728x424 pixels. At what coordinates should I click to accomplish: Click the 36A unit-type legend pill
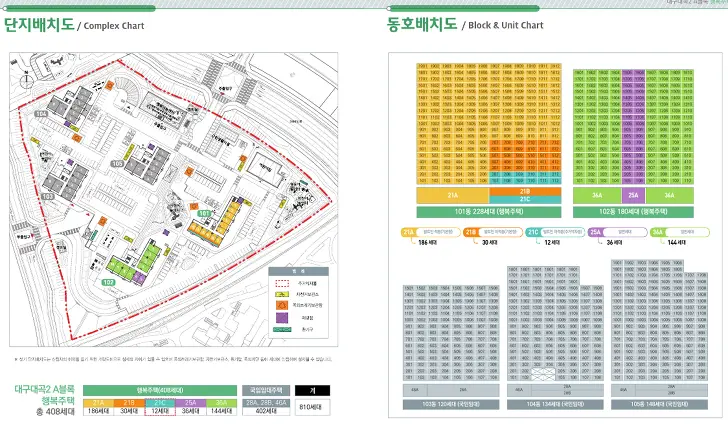tap(680, 232)
